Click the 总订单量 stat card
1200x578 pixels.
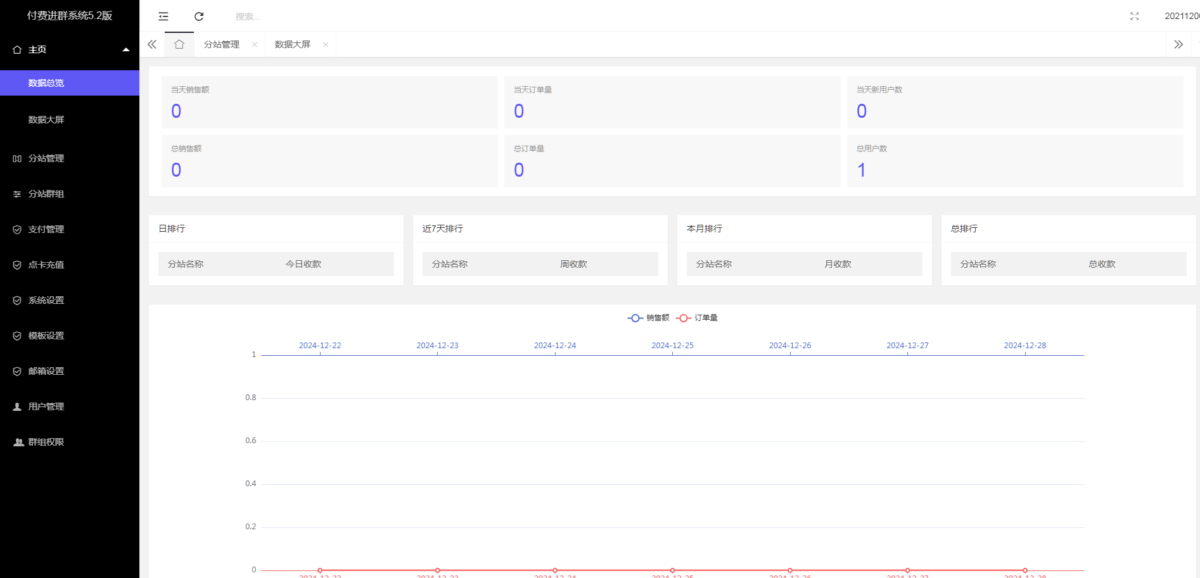[672, 161]
